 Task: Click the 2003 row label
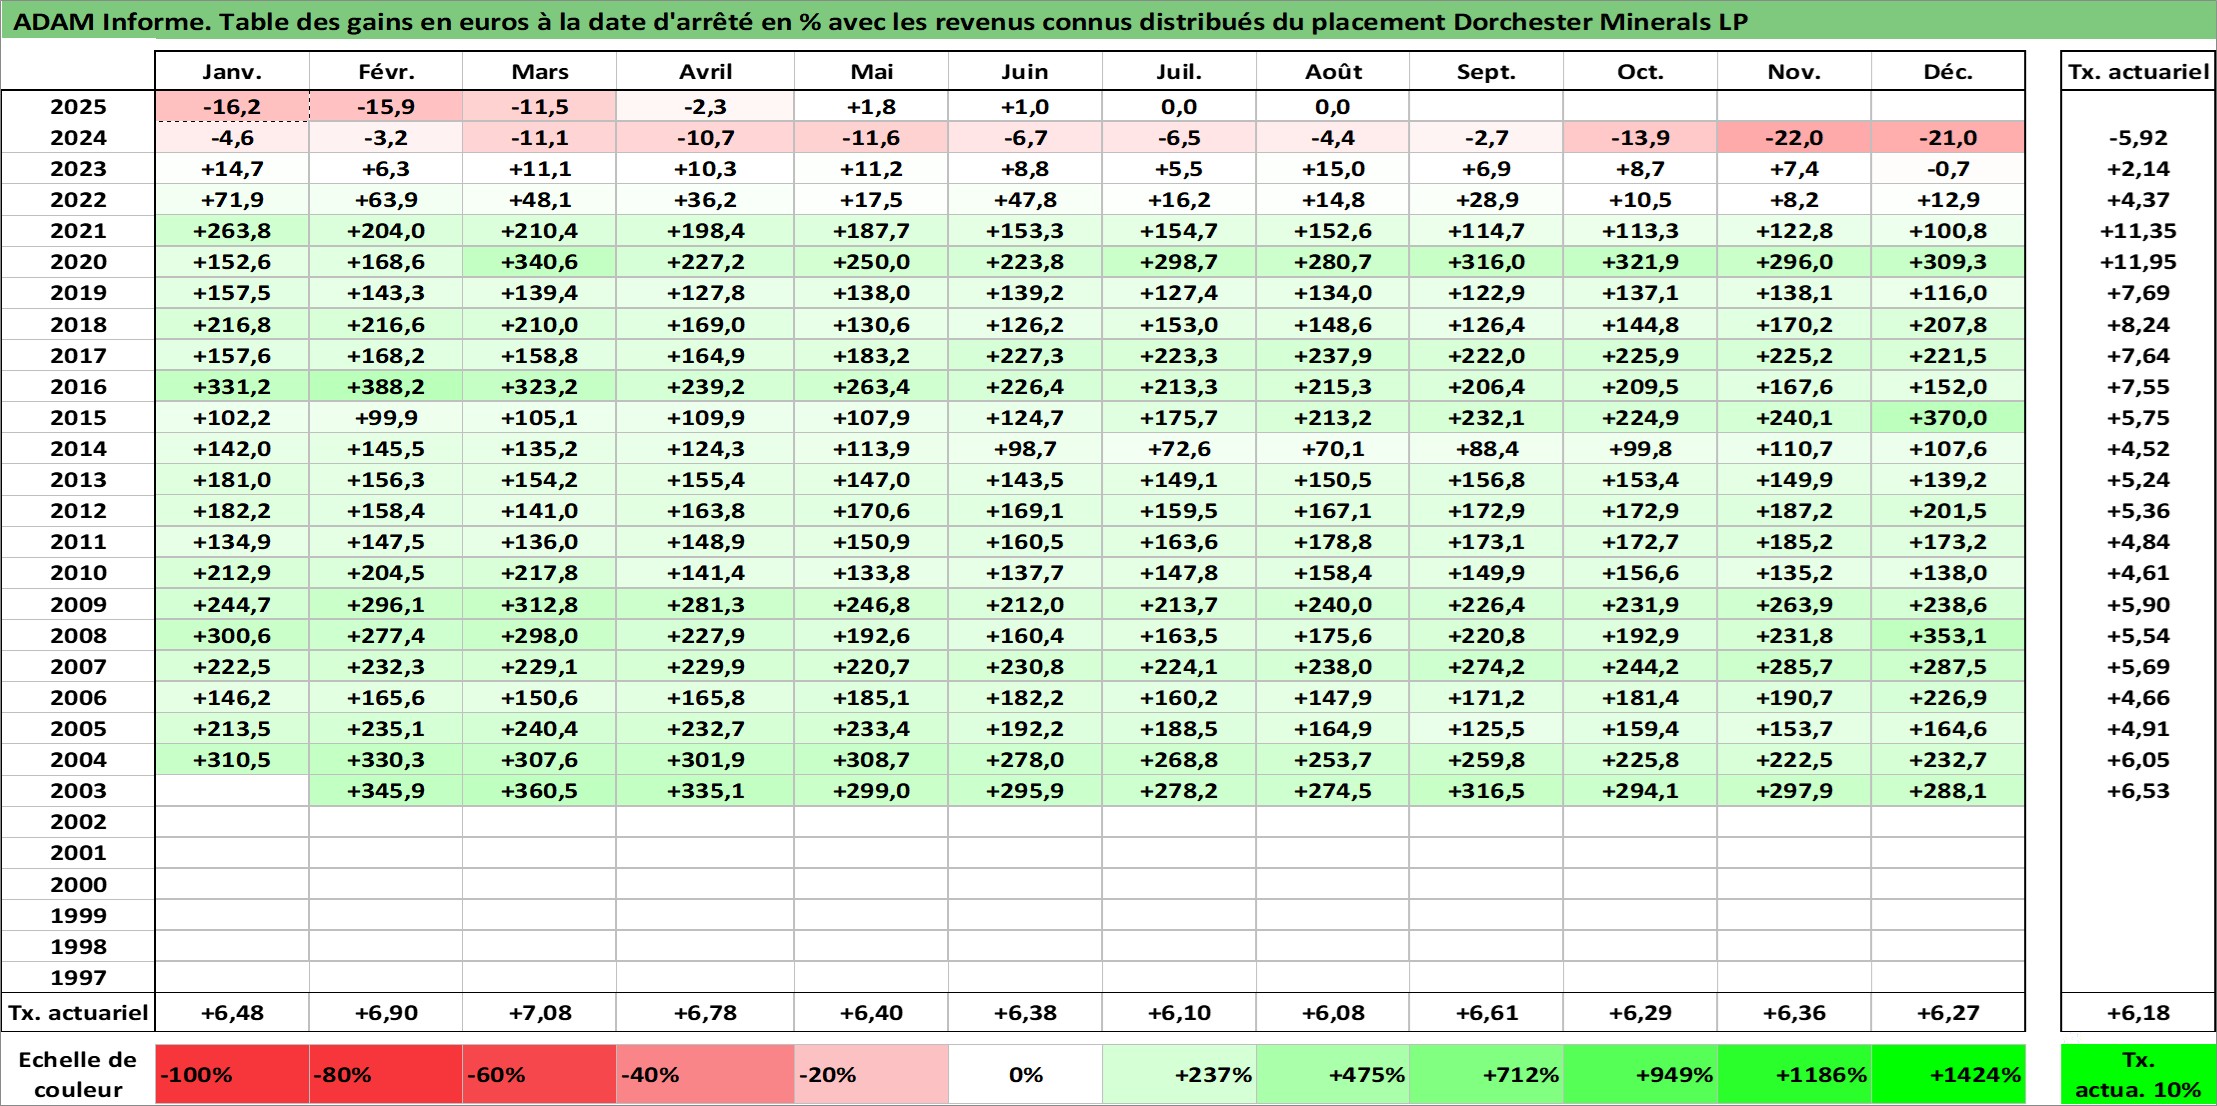[78, 791]
